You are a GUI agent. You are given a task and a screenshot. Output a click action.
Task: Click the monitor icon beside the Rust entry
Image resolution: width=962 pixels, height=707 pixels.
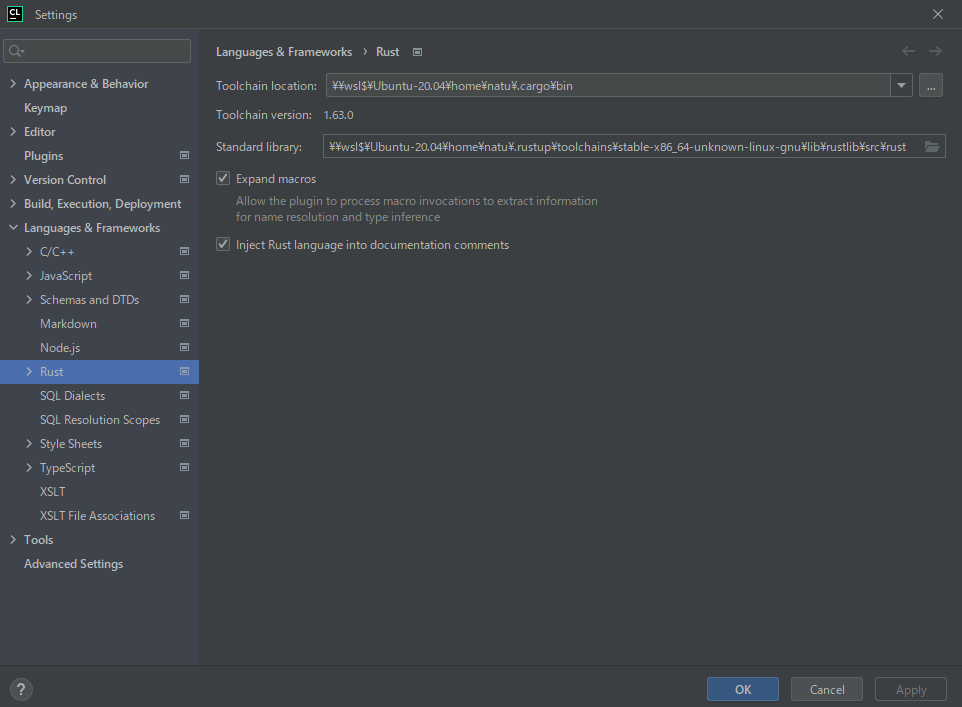(184, 371)
